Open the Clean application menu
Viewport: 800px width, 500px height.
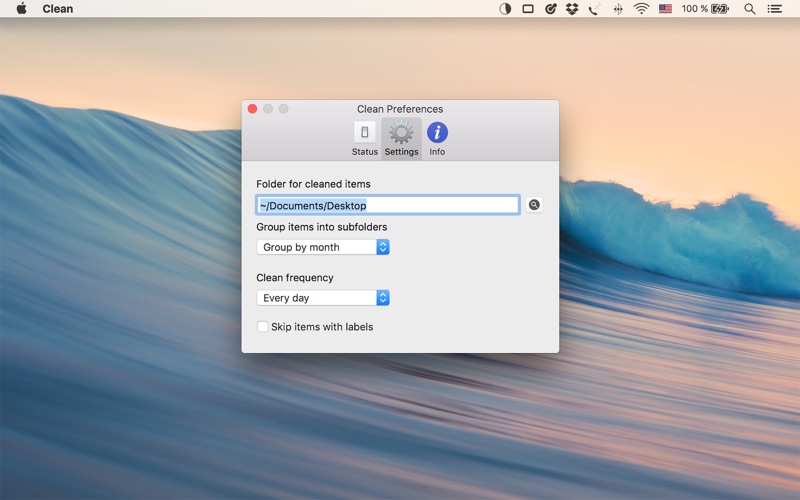(58, 9)
